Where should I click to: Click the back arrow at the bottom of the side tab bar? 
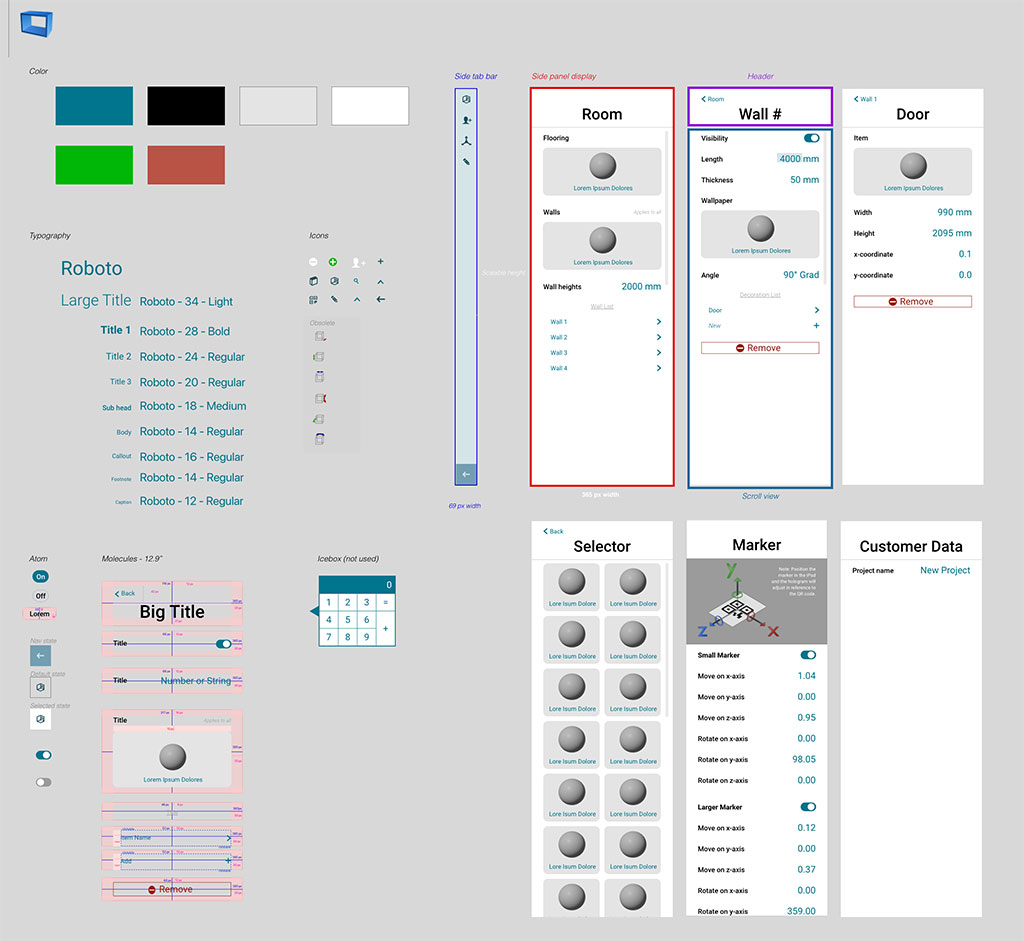(465, 474)
